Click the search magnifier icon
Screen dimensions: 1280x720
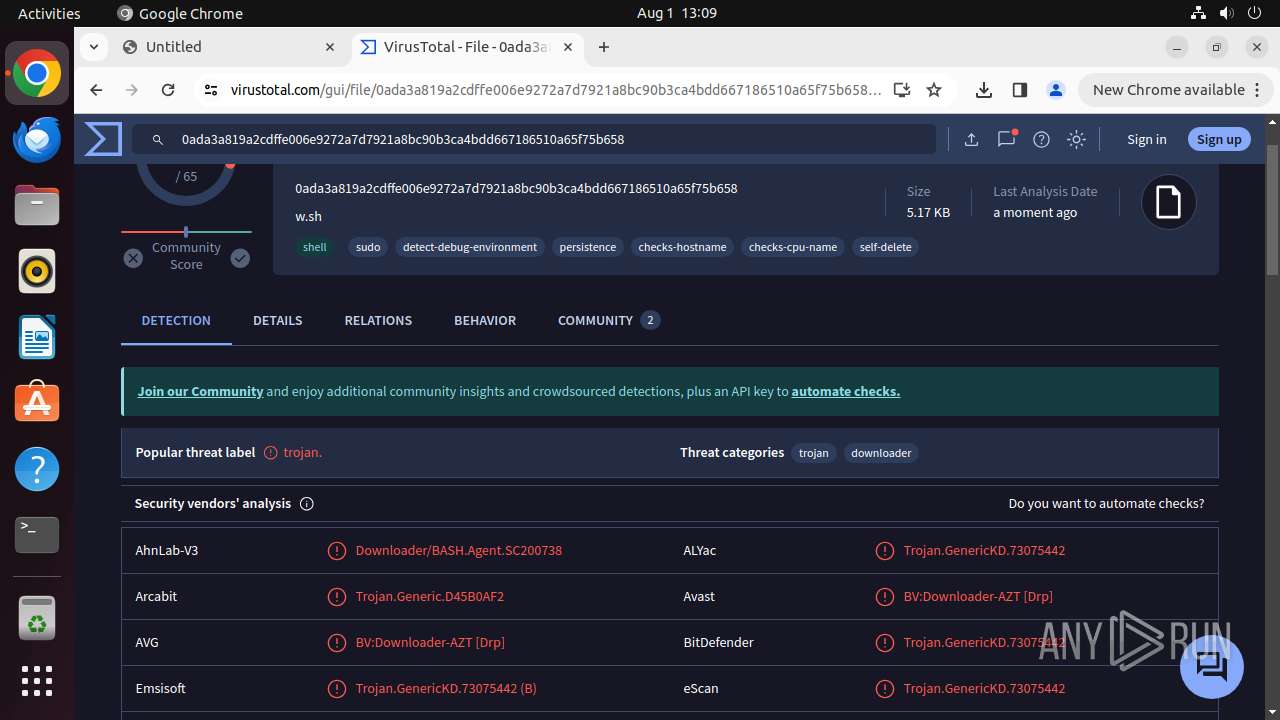coord(158,140)
